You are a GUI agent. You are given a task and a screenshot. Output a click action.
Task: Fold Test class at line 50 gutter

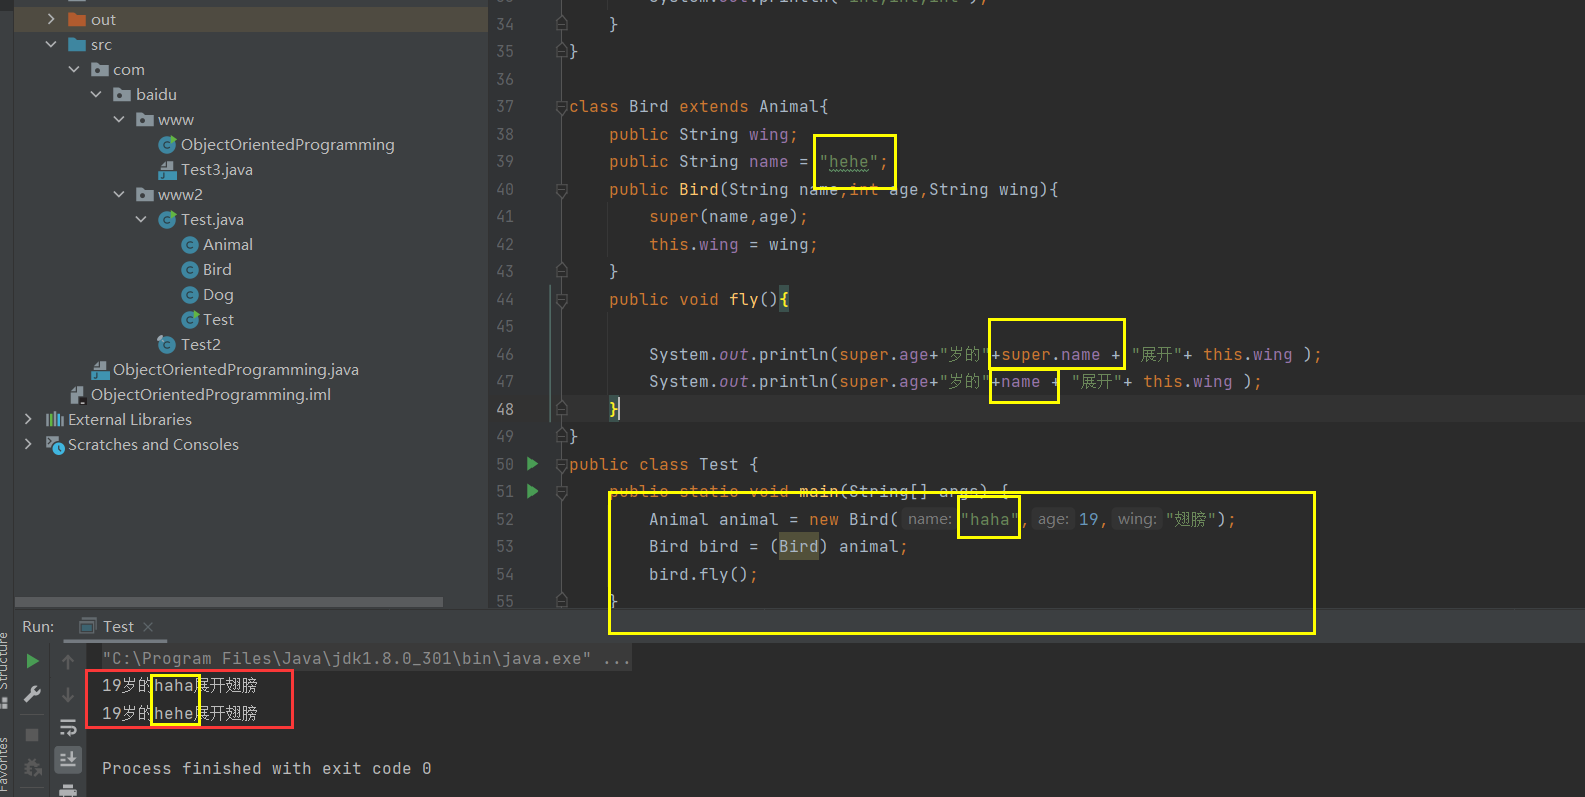(x=562, y=464)
